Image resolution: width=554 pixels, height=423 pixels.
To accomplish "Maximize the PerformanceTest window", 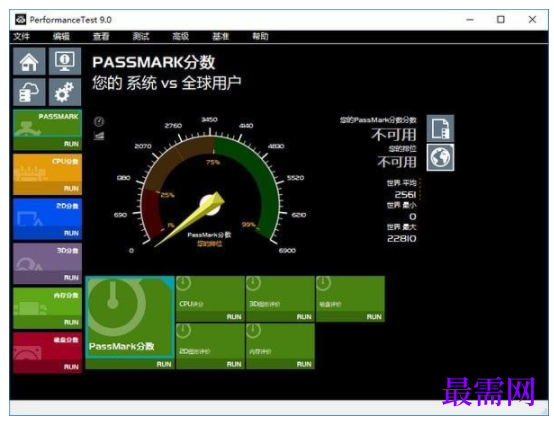I will [x=501, y=19].
